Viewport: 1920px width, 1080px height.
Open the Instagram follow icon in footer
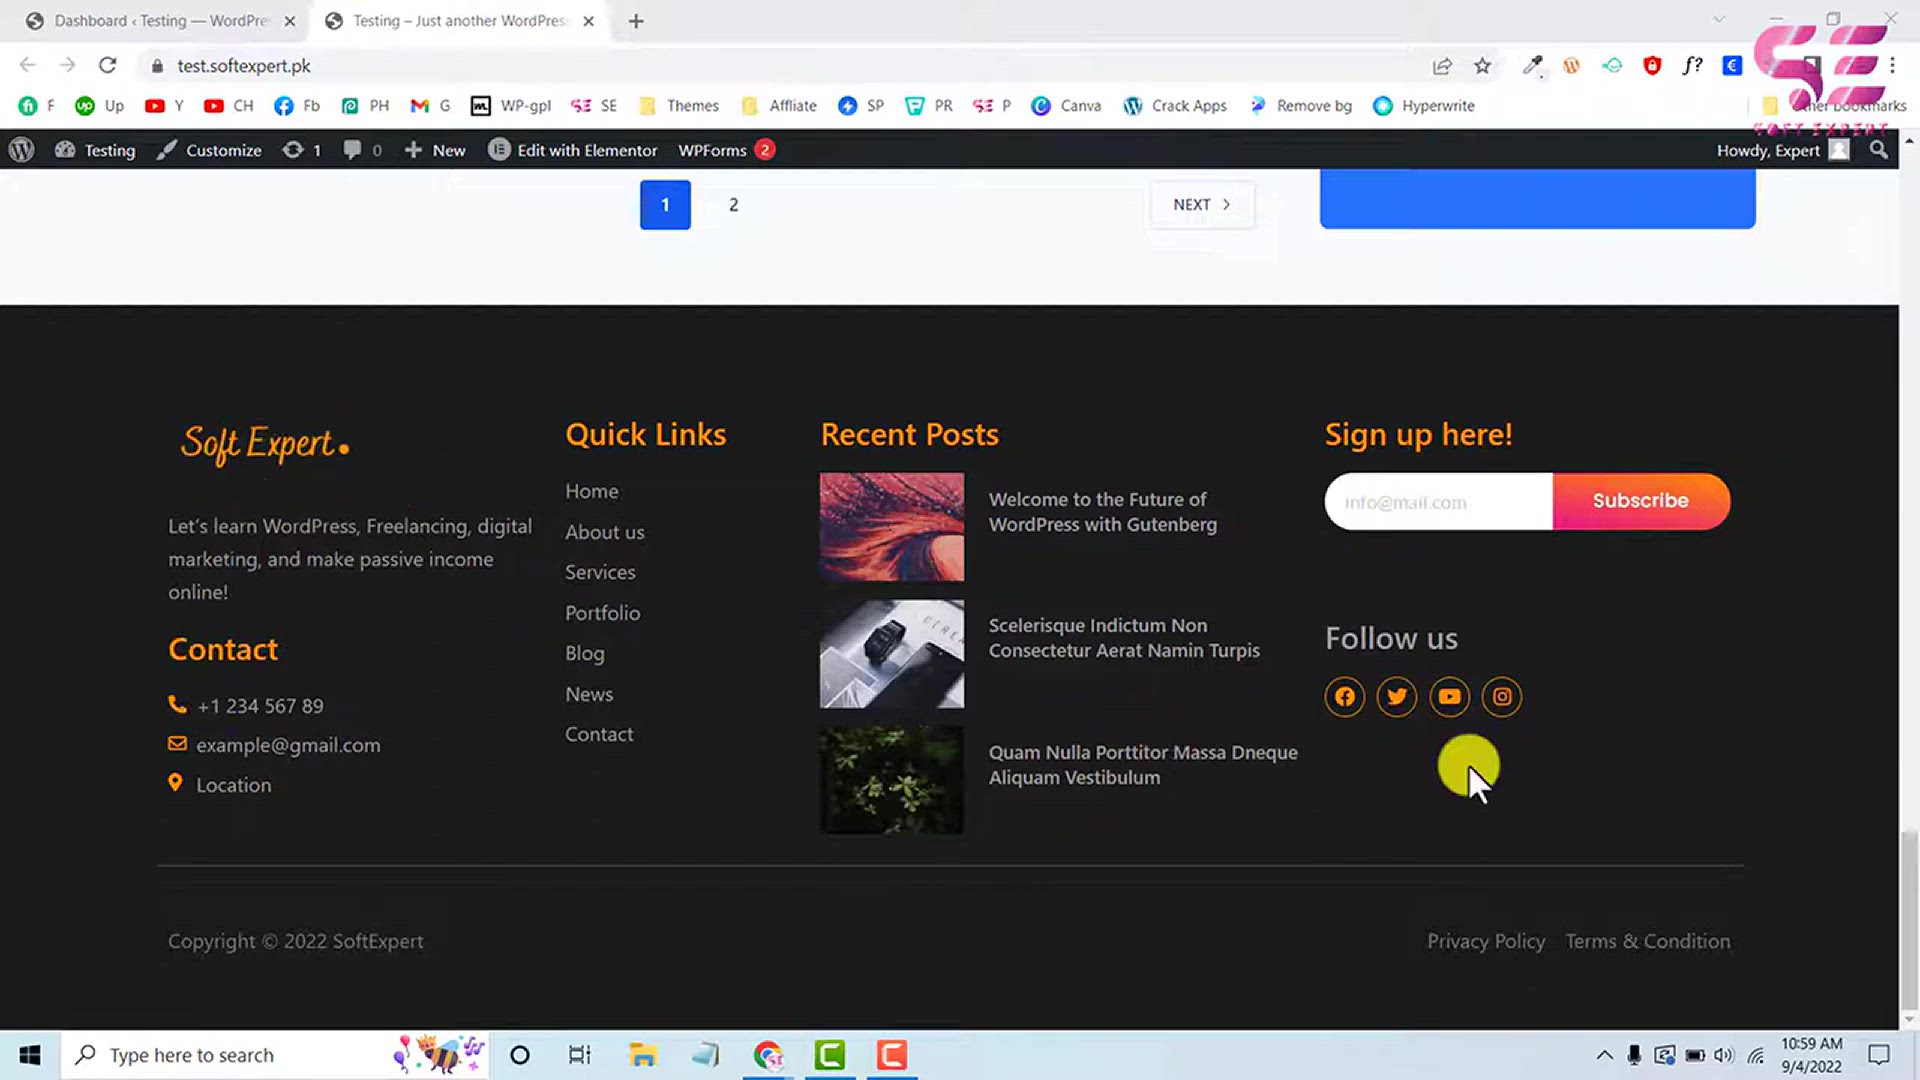click(1502, 697)
